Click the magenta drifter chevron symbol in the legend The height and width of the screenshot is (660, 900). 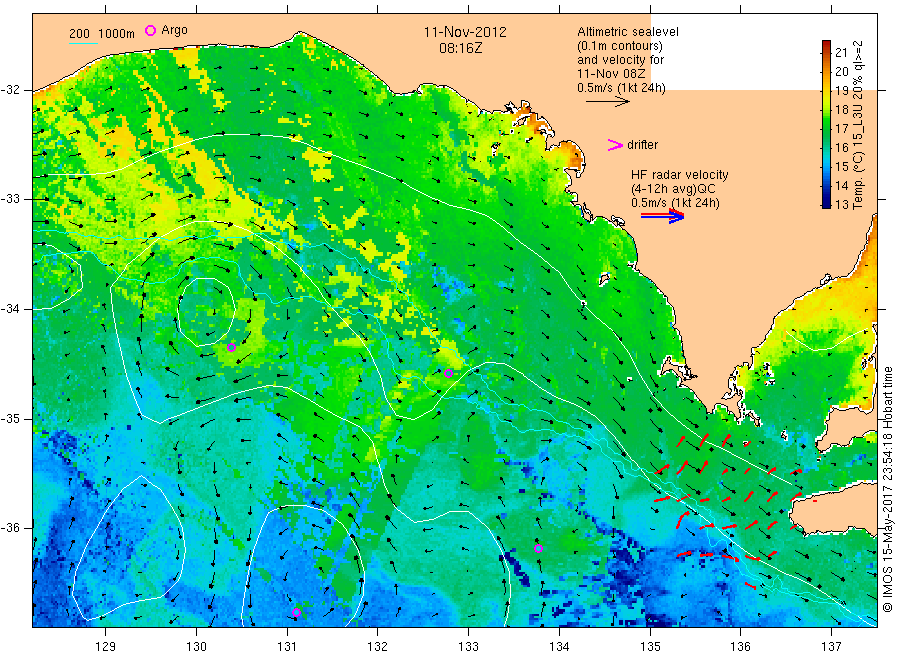615,145
